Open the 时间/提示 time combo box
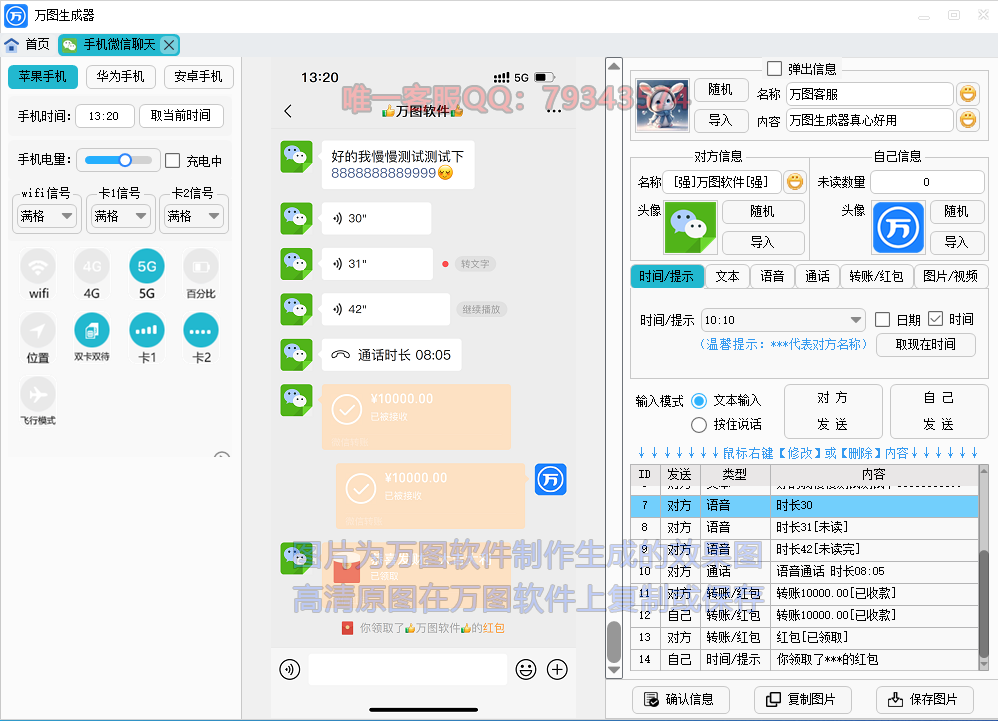This screenshot has height=721, width=998. click(783, 320)
